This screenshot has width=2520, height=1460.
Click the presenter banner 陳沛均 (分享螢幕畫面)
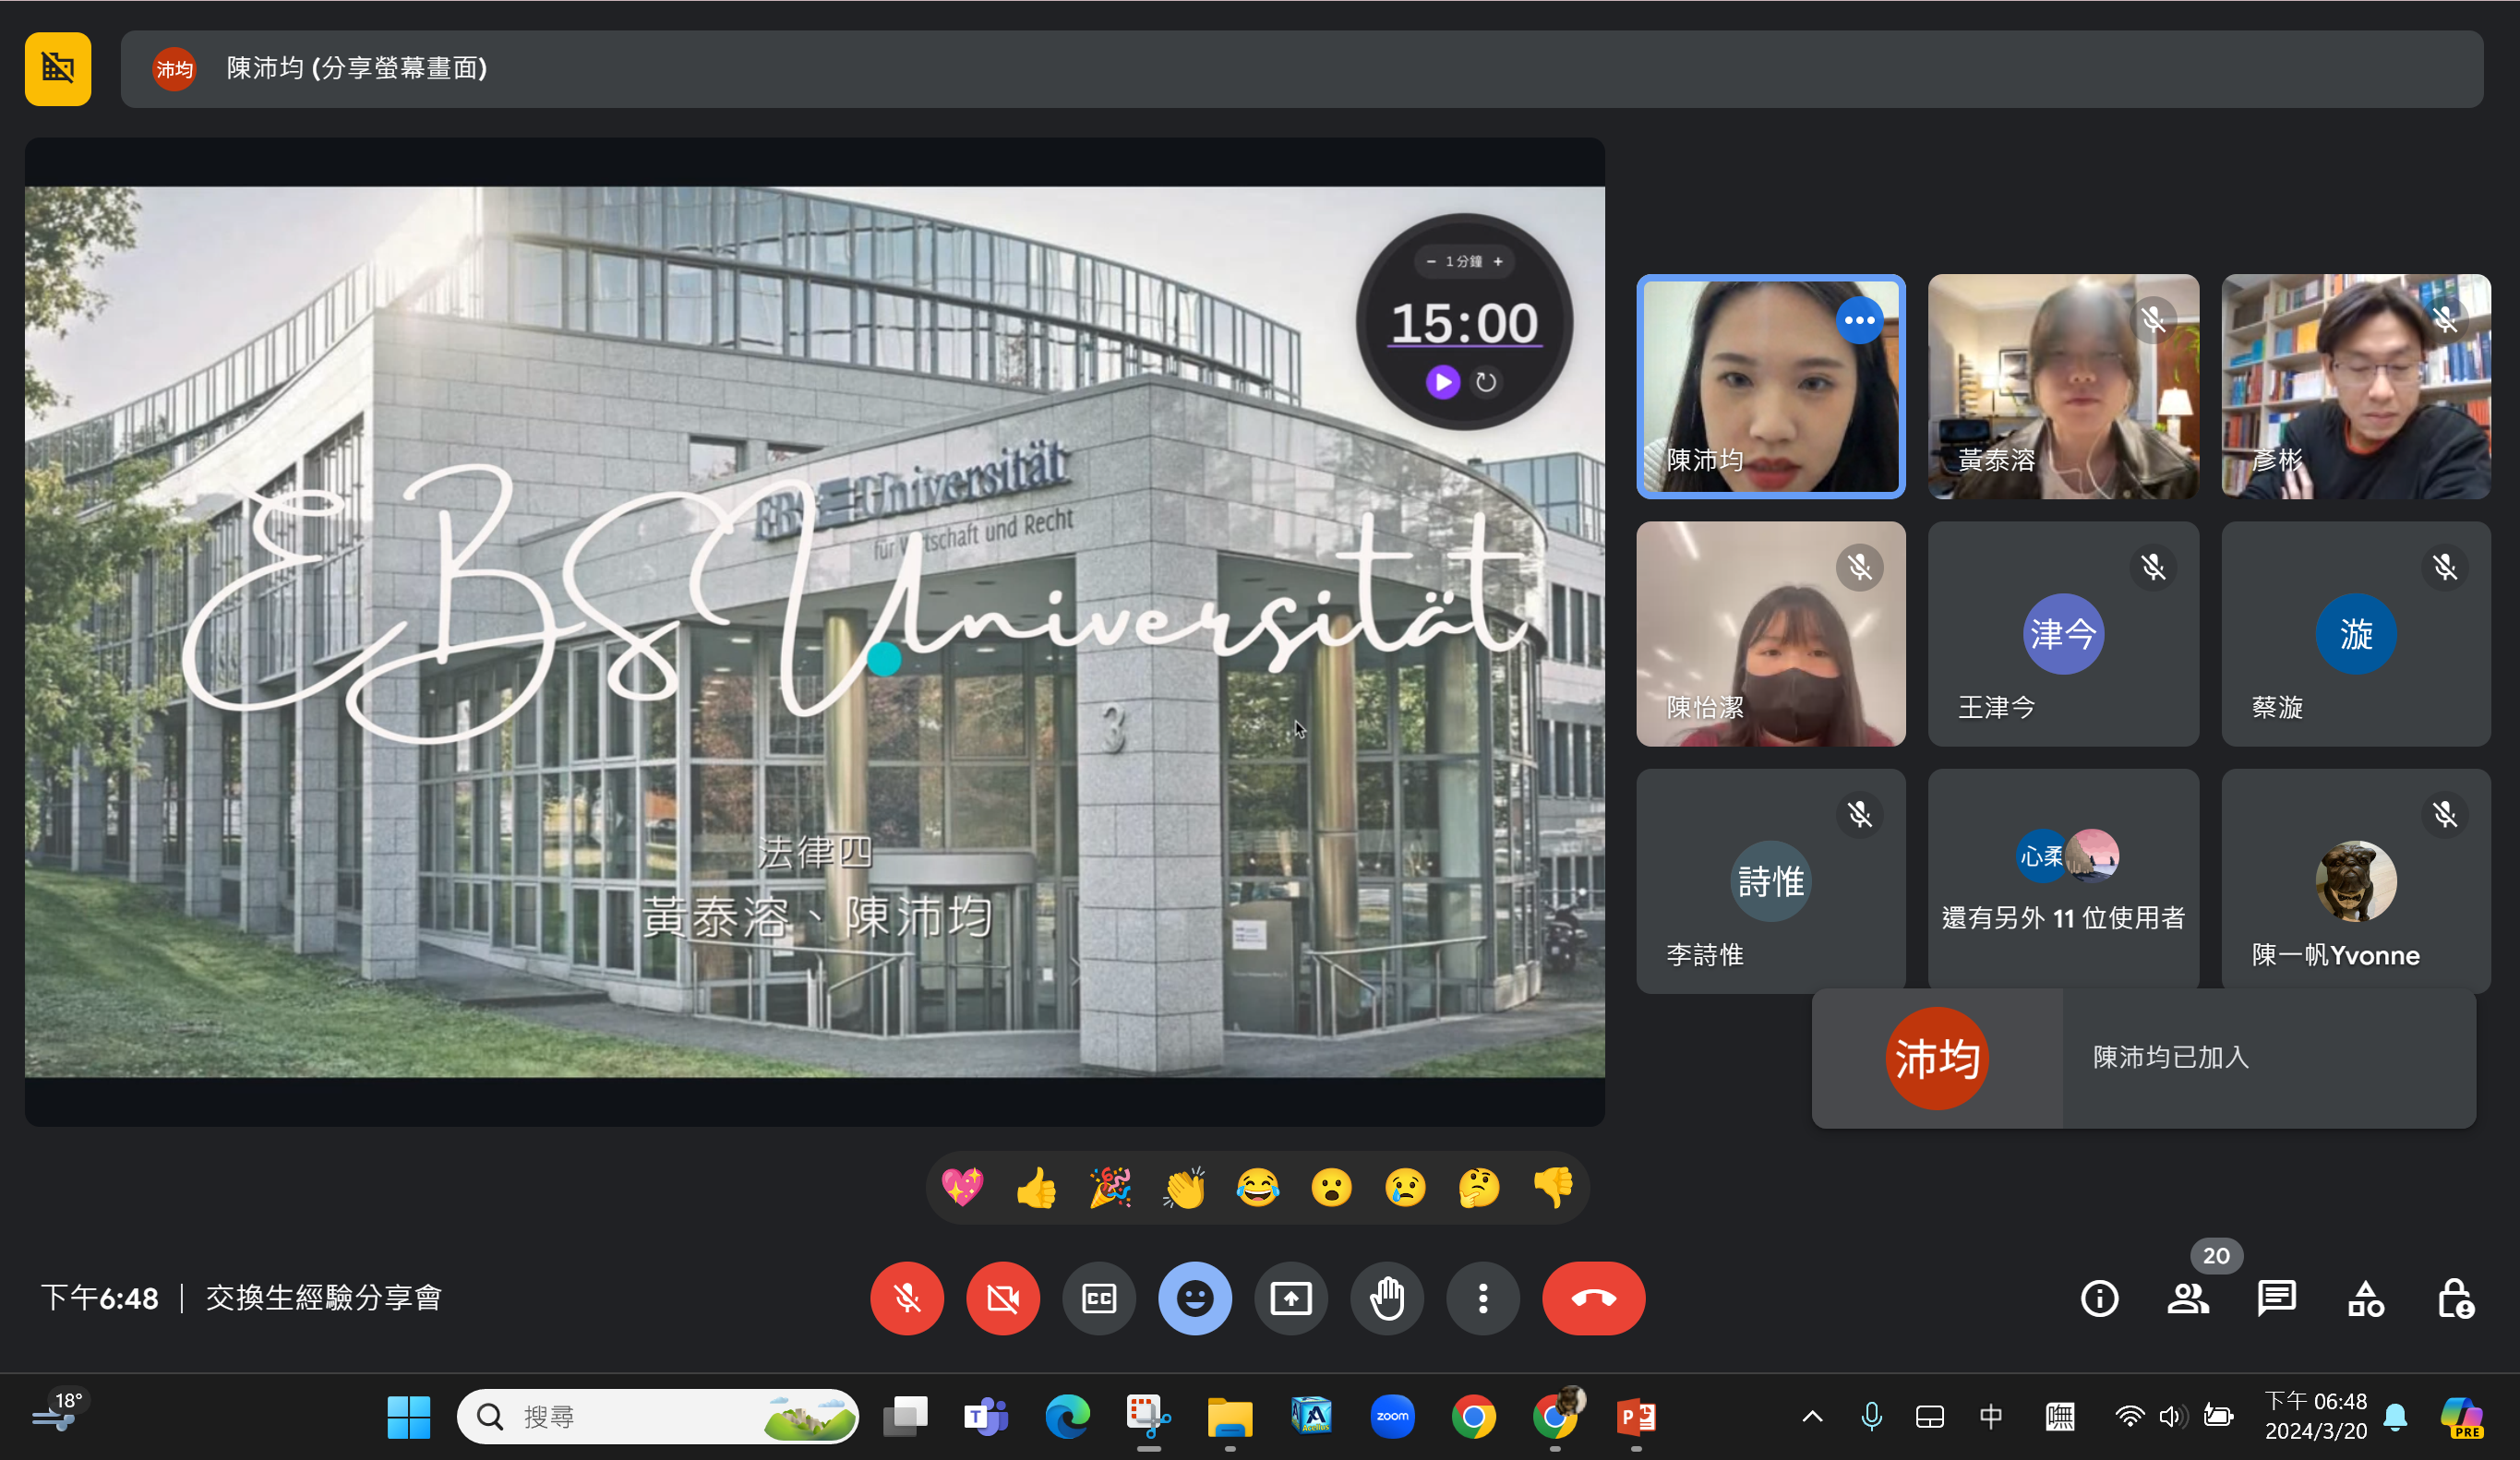tap(1302, 68)
